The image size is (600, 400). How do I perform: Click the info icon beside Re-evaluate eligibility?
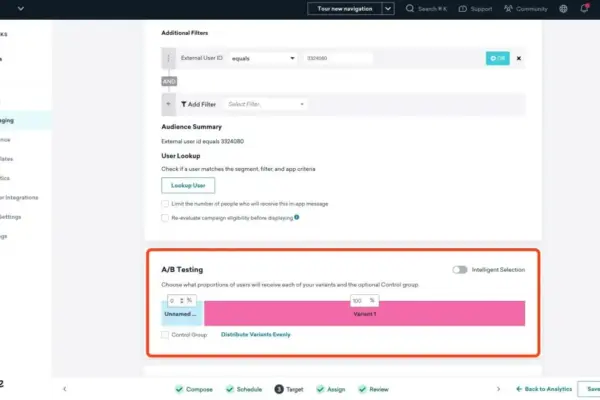coord(297,216)
